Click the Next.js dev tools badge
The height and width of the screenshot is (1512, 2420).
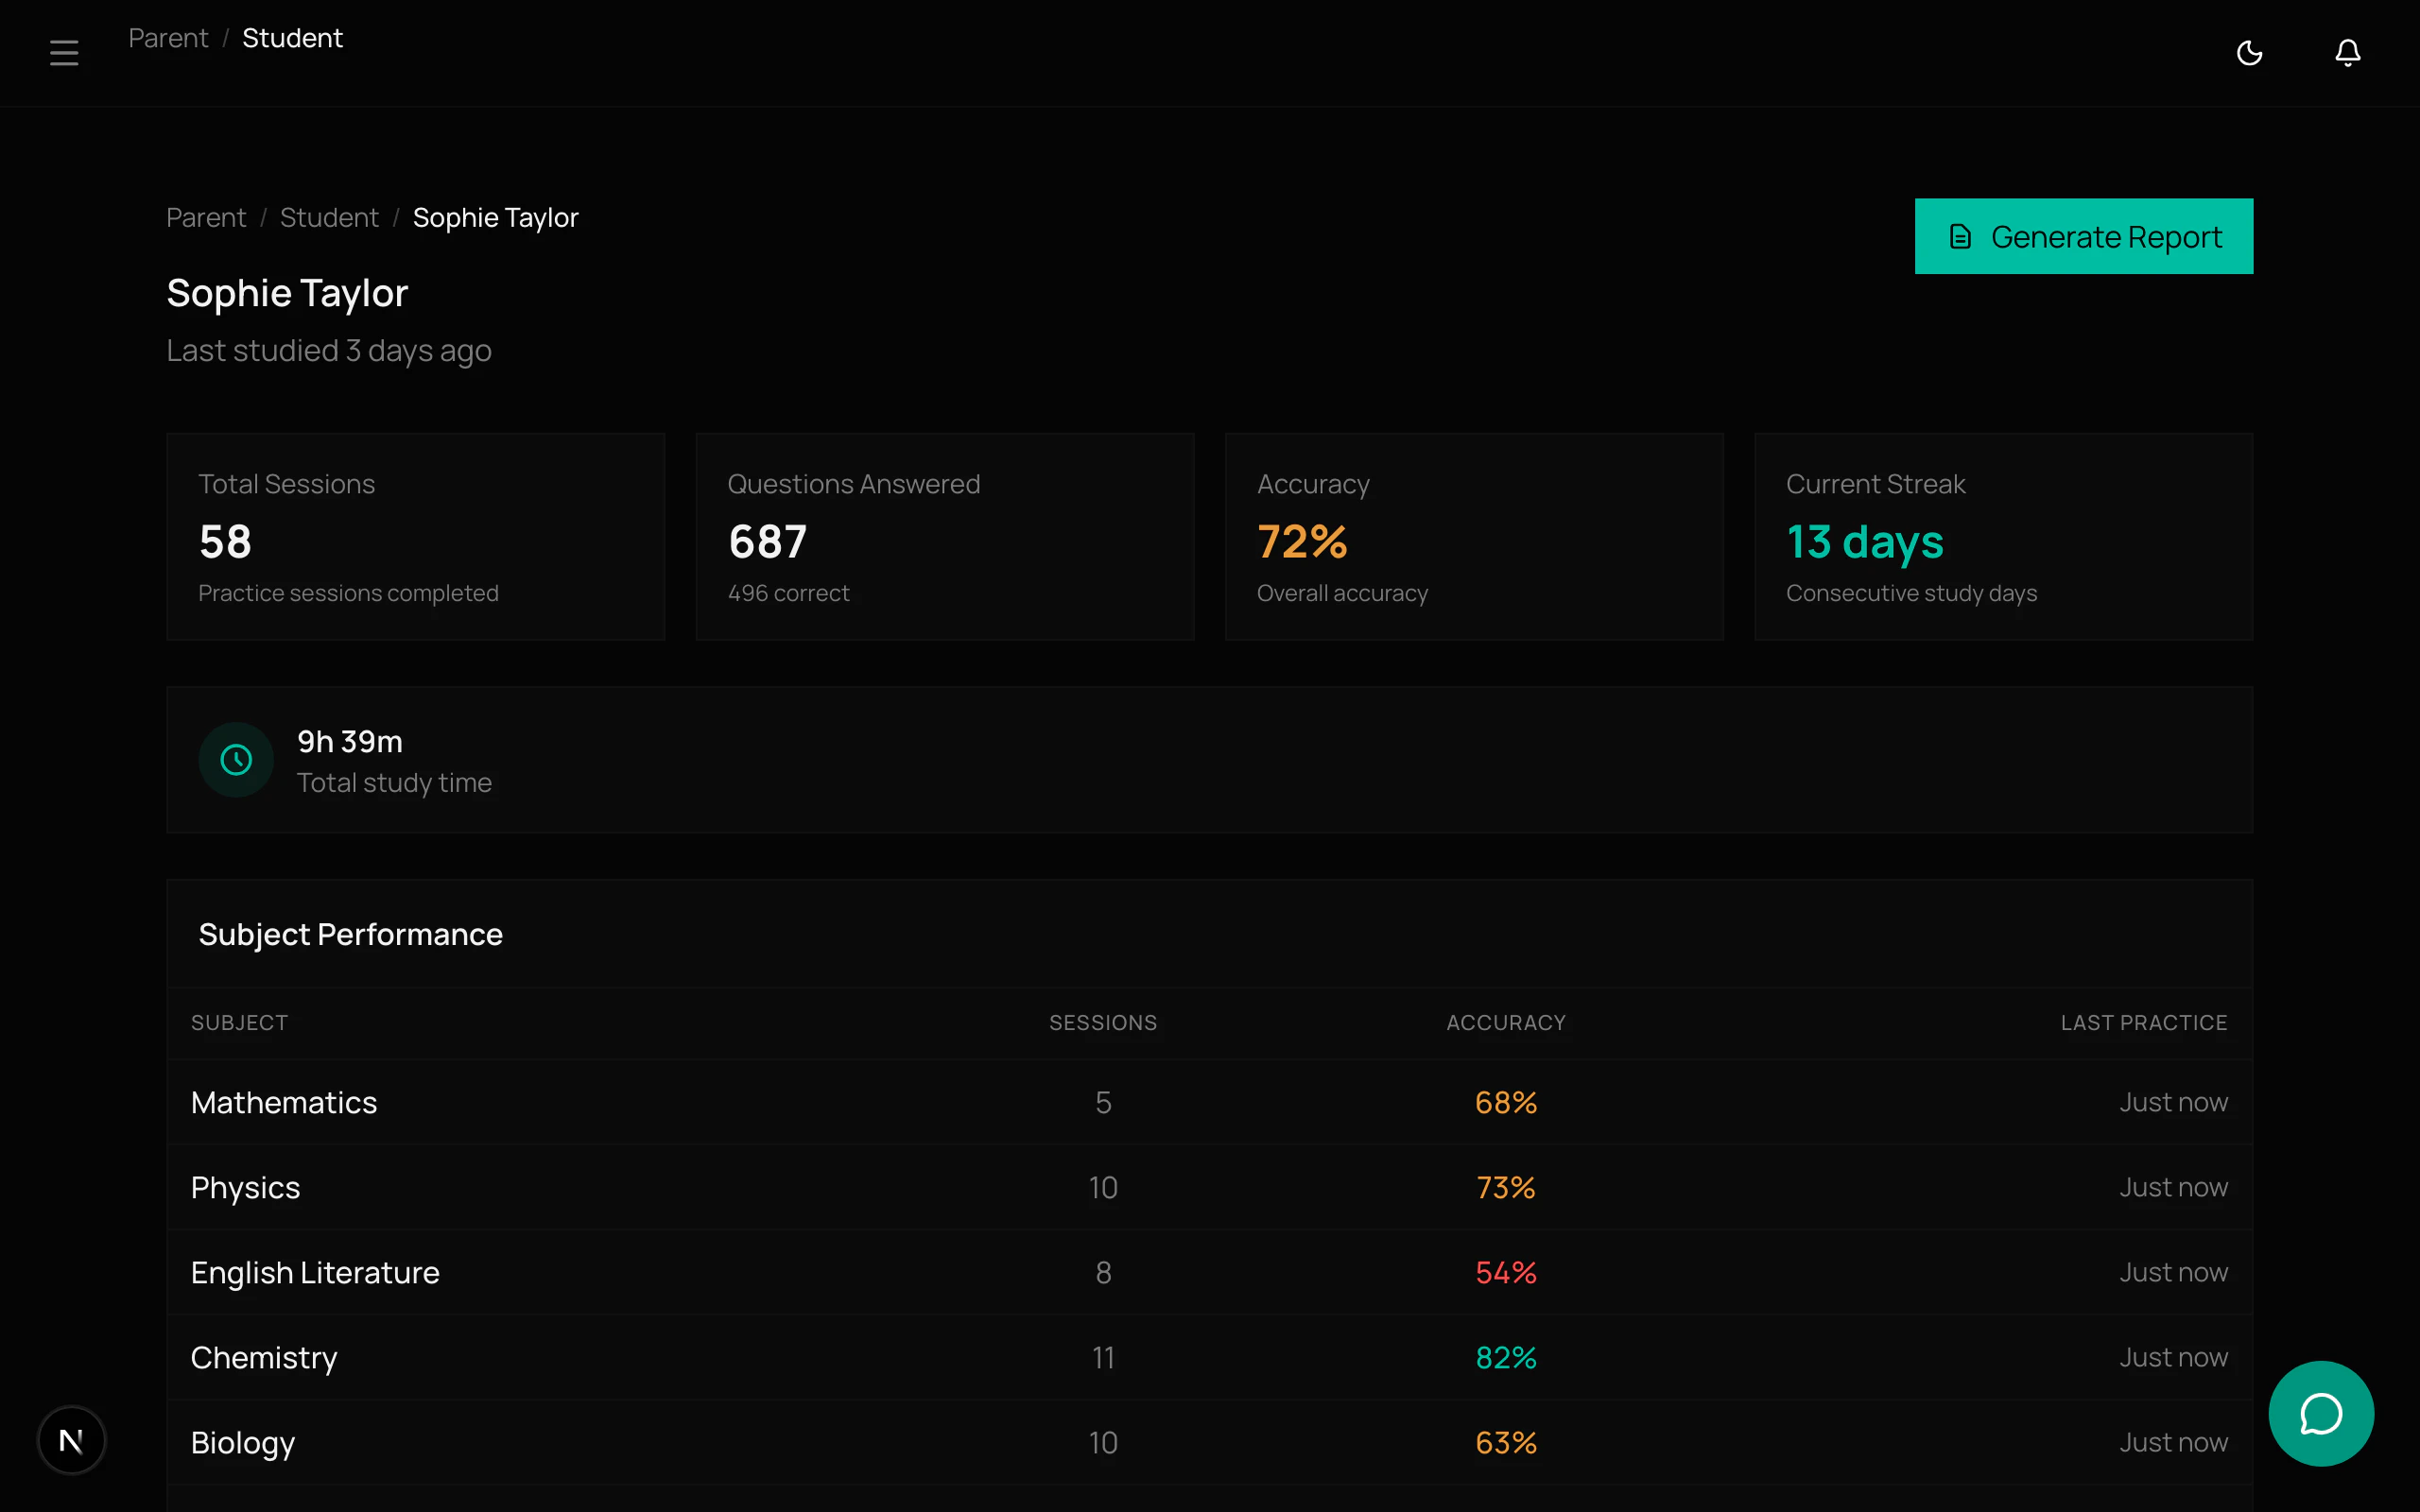pos(71,1440)
